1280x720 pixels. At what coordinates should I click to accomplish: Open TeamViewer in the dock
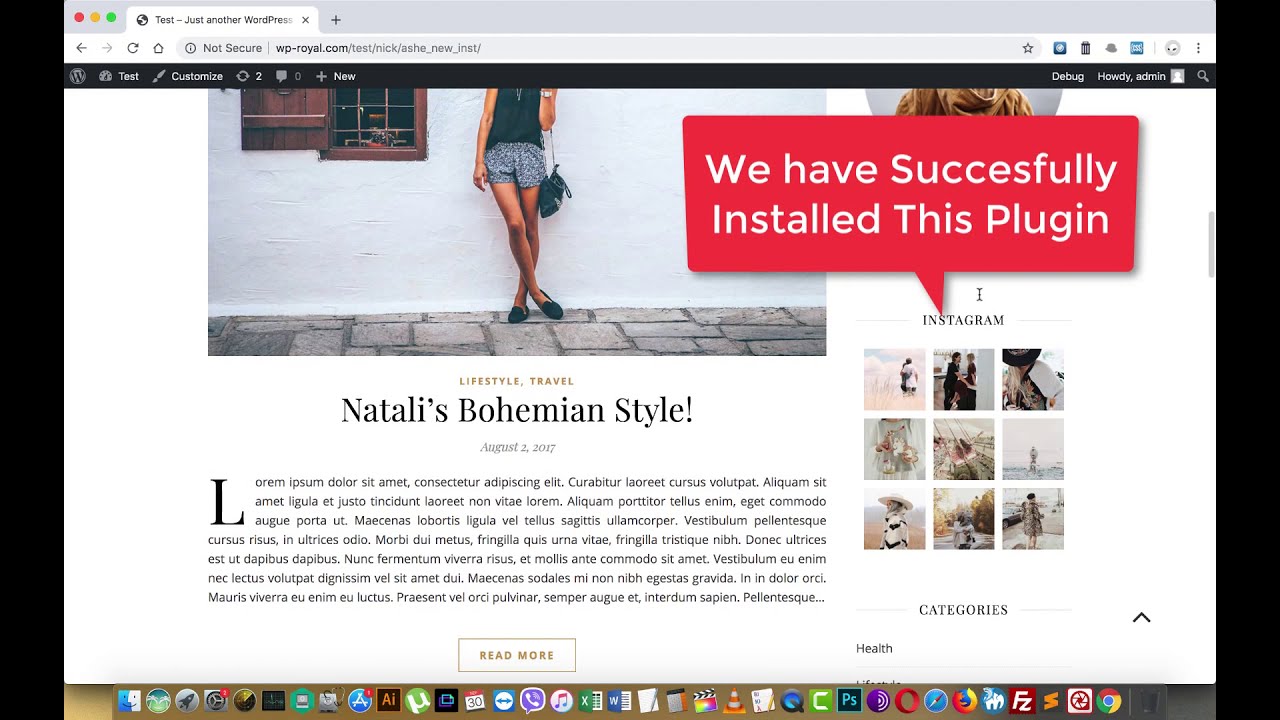(x=504, y=701)
